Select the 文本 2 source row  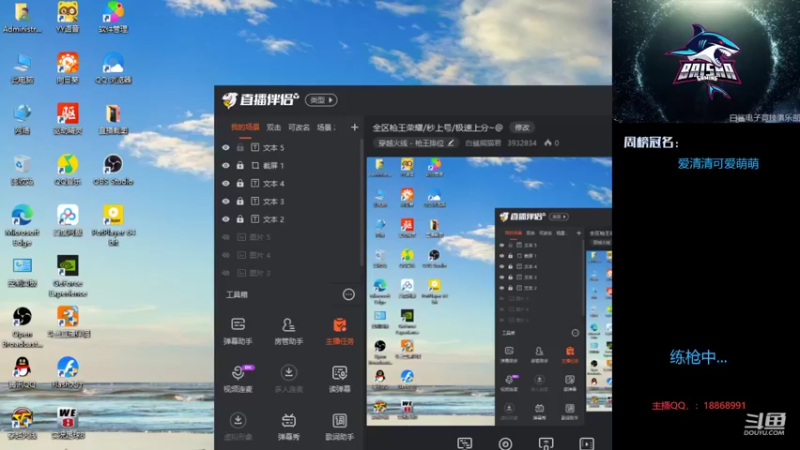pyautogui.click(x=288, y=219)
